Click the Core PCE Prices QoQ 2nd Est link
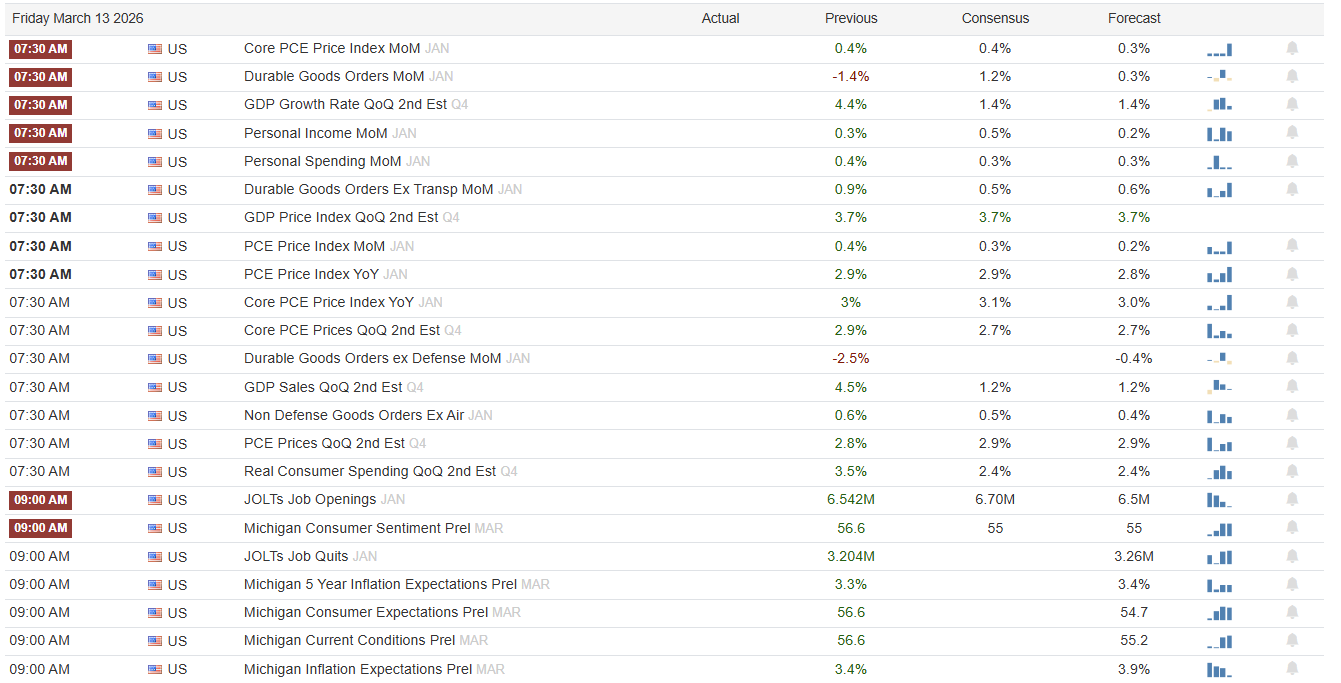 coord(342,330)
